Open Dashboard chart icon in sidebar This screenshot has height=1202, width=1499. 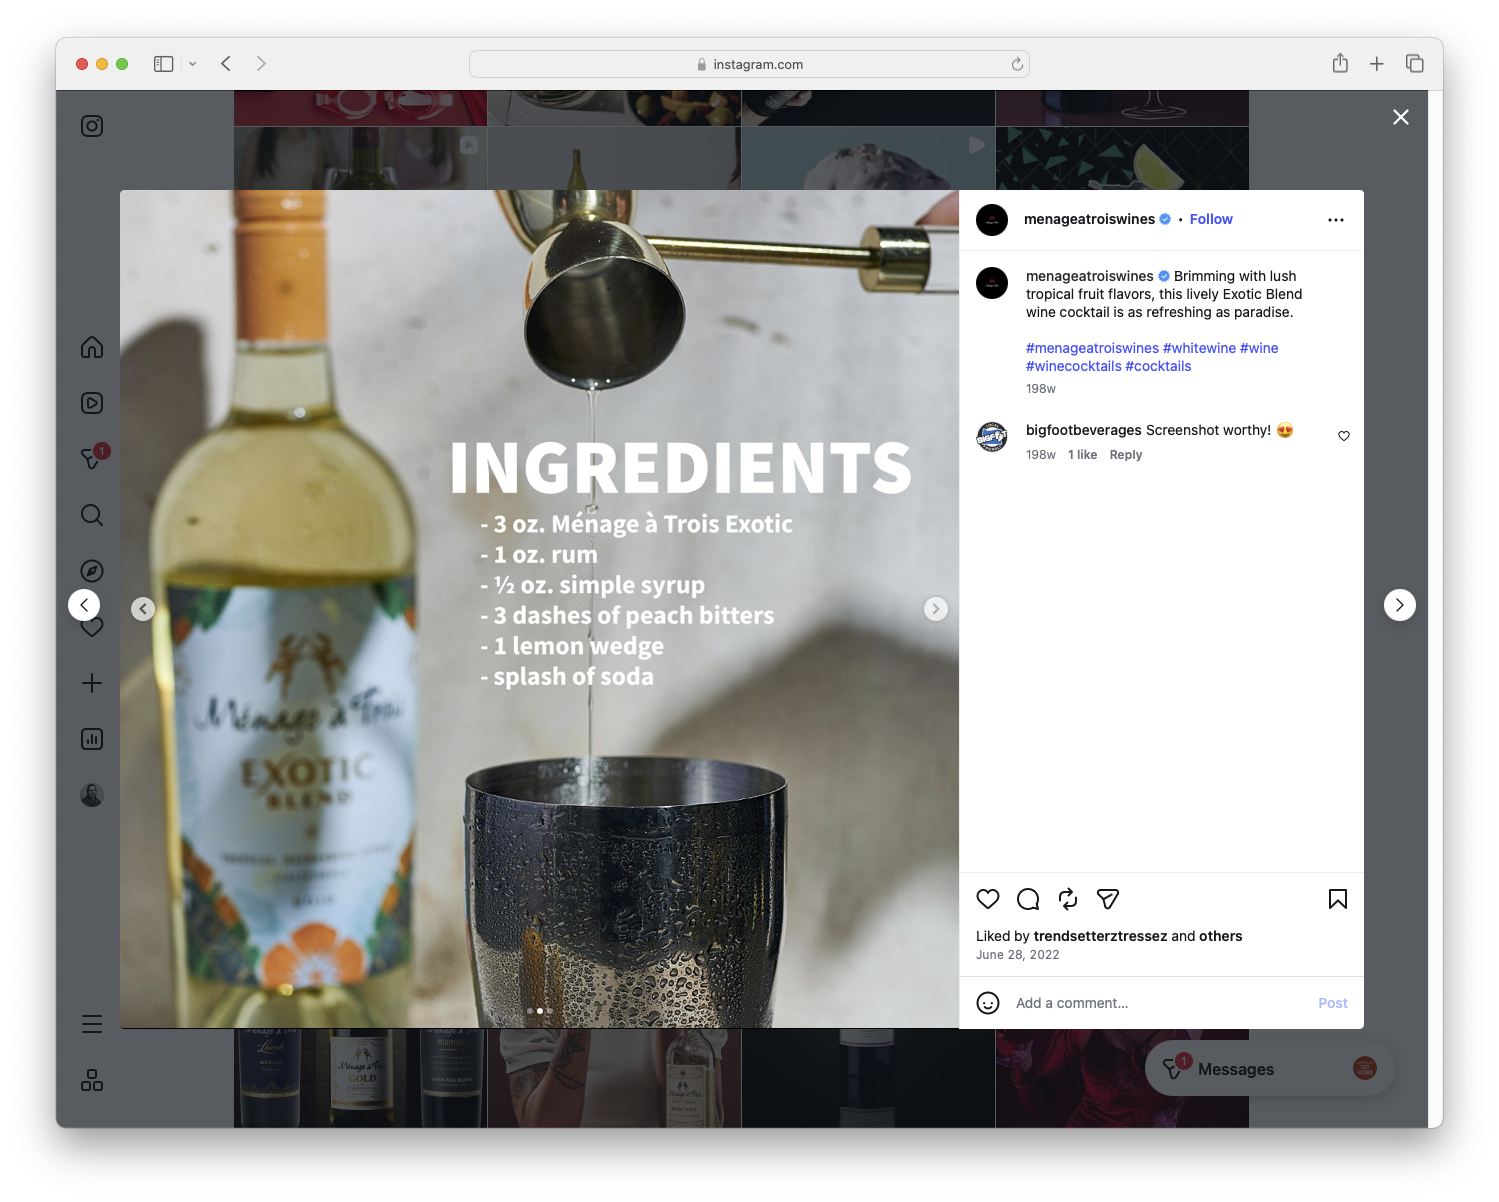click(92, 739)
